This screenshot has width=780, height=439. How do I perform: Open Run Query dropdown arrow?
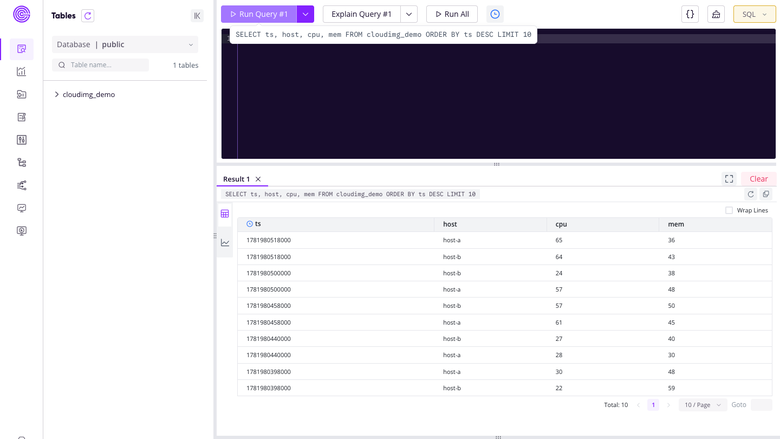305,14
